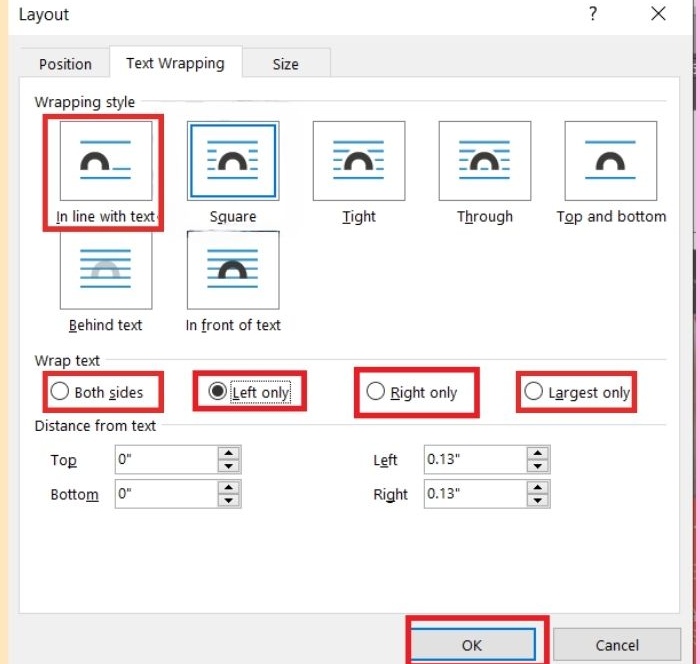Enable the Right only wrap option
Screen dimensions: 700x664
tap(375, 392)
